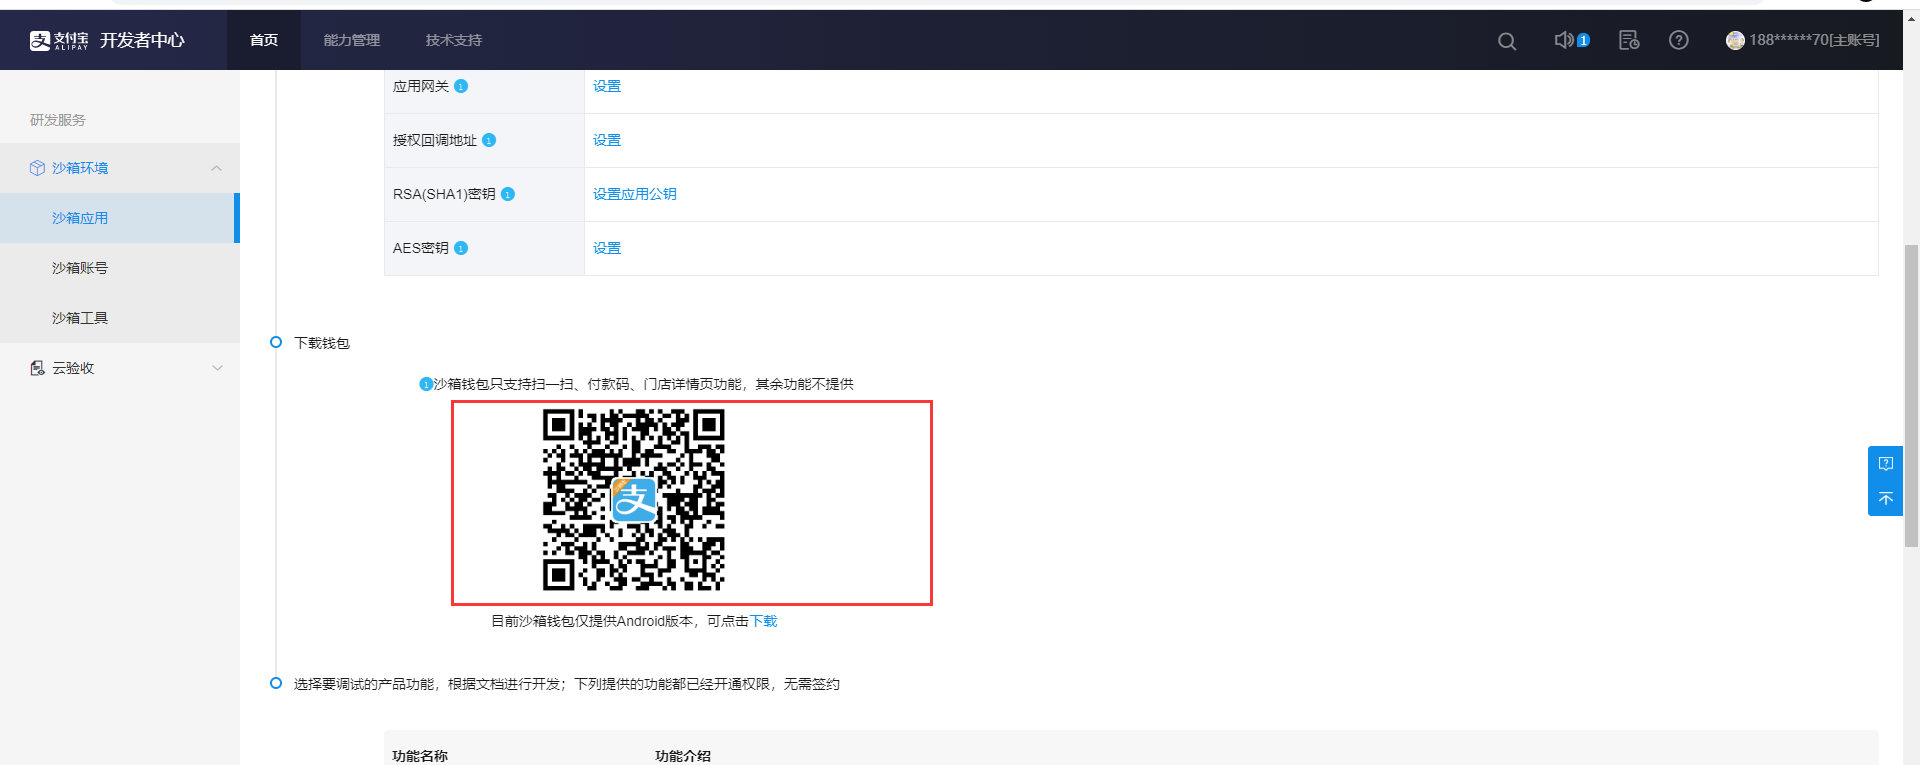The image size is (1920, 765).
Task: Click 开发者中心 title
Action: 142,40
